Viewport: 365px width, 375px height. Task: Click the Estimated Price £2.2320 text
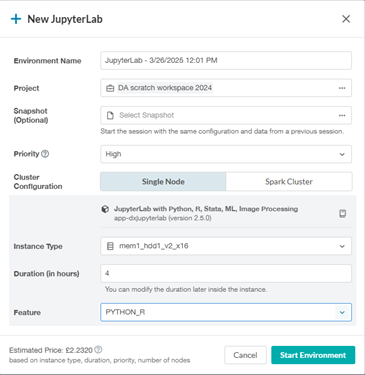51,350
